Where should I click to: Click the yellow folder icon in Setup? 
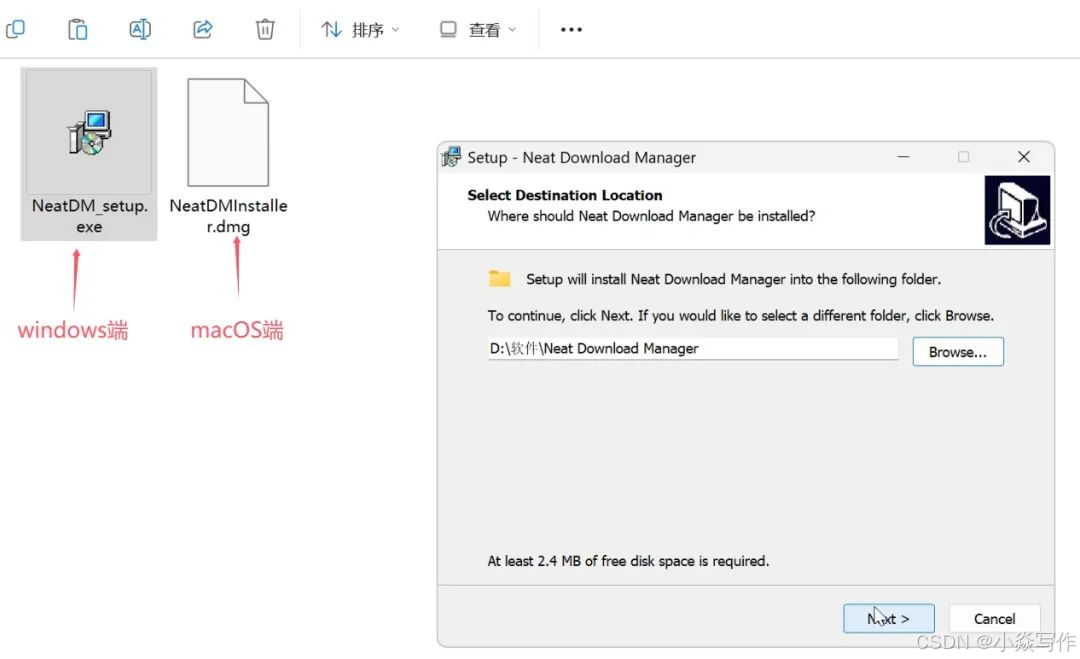(499, 278)
